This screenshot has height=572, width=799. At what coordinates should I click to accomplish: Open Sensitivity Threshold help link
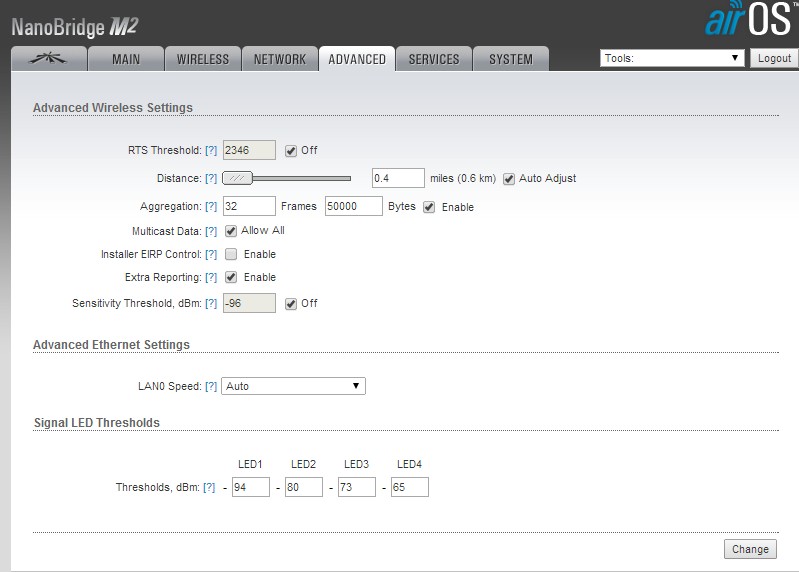coord(211,303)
